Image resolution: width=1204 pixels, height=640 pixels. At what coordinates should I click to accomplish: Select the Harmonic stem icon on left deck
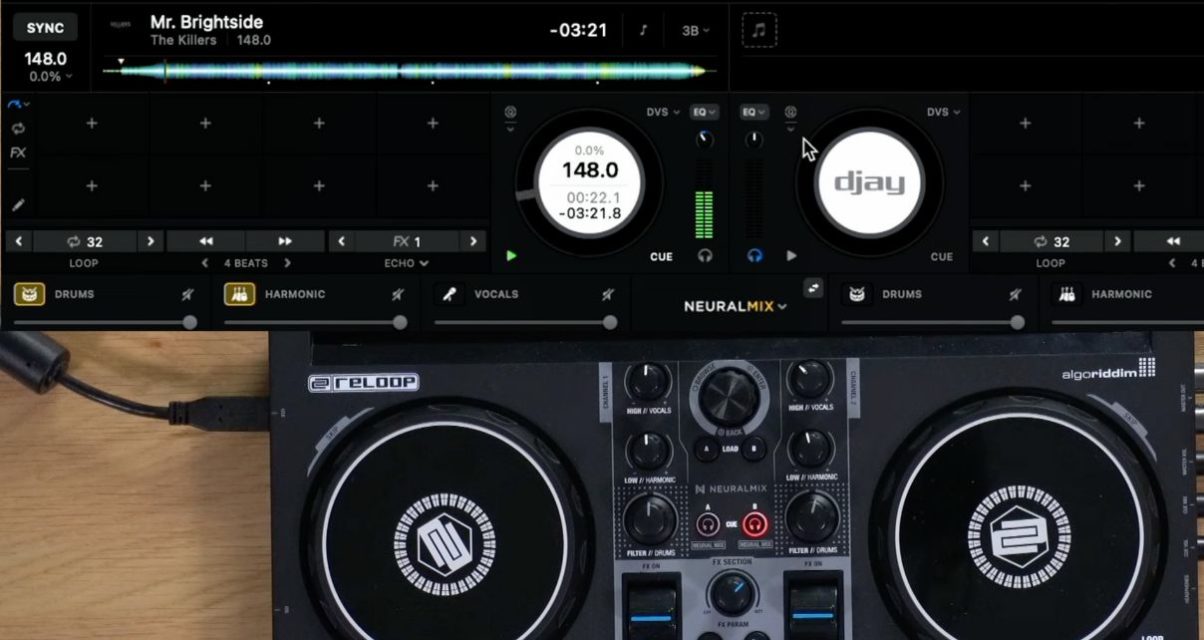(239, 293)
